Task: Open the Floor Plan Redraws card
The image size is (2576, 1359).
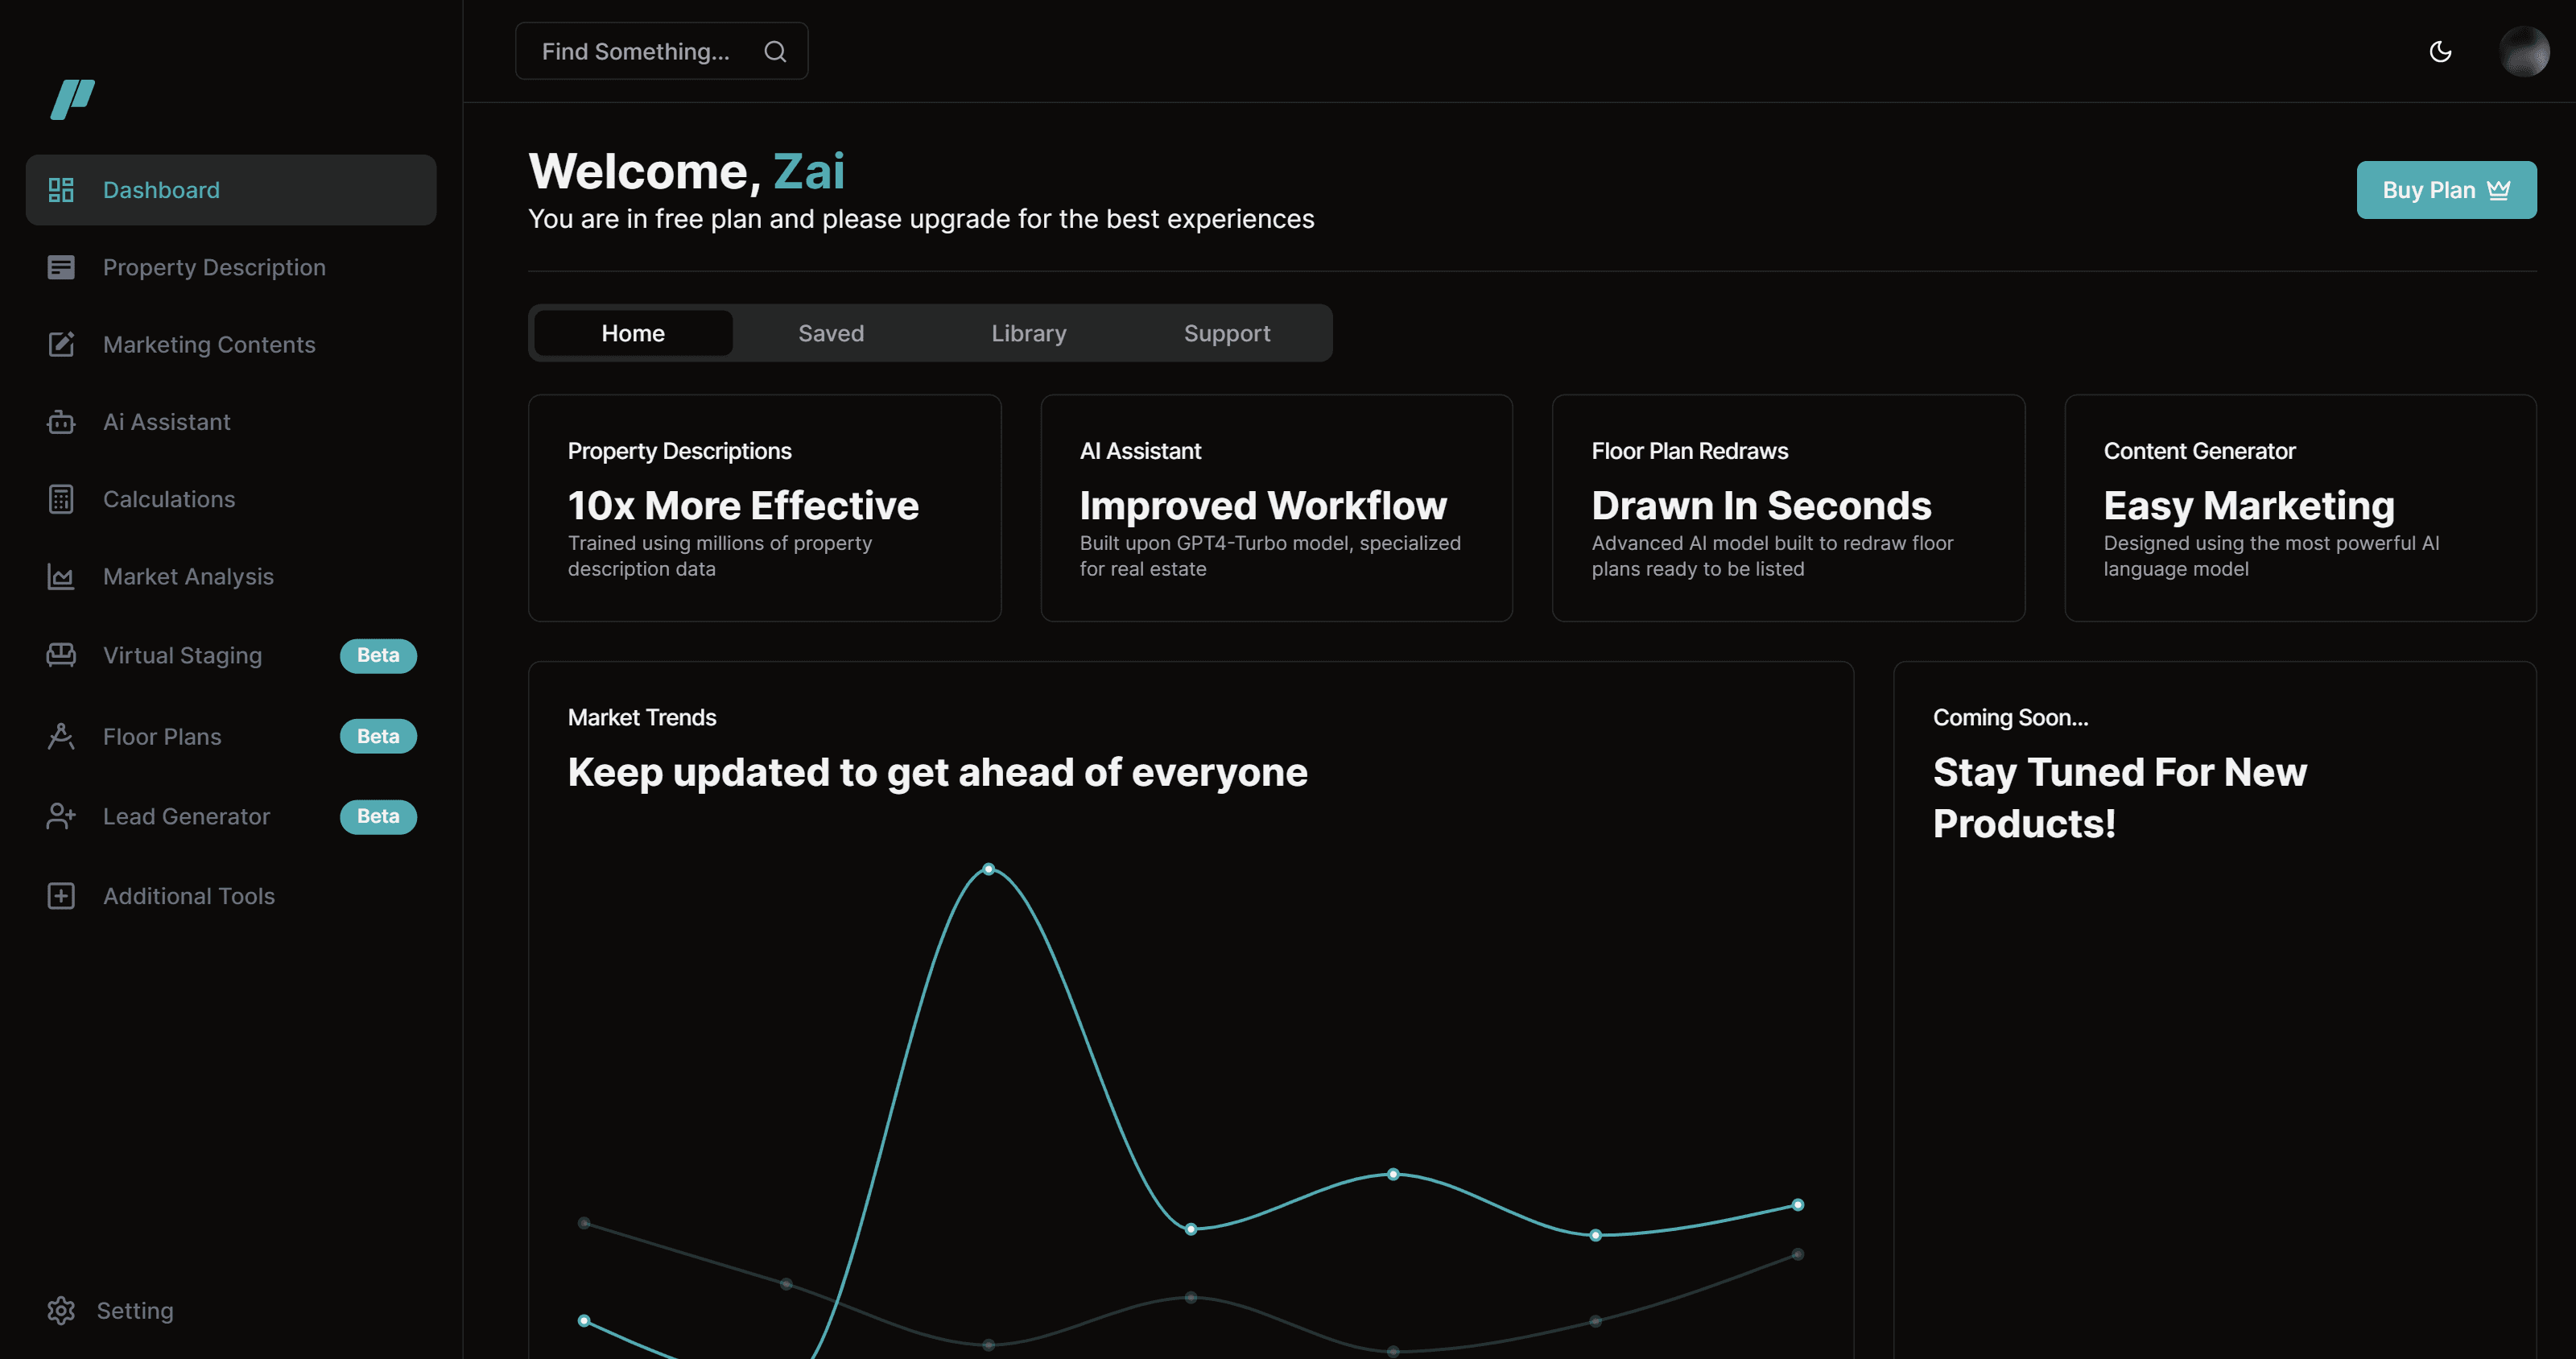Action: tap(1788, 508)
